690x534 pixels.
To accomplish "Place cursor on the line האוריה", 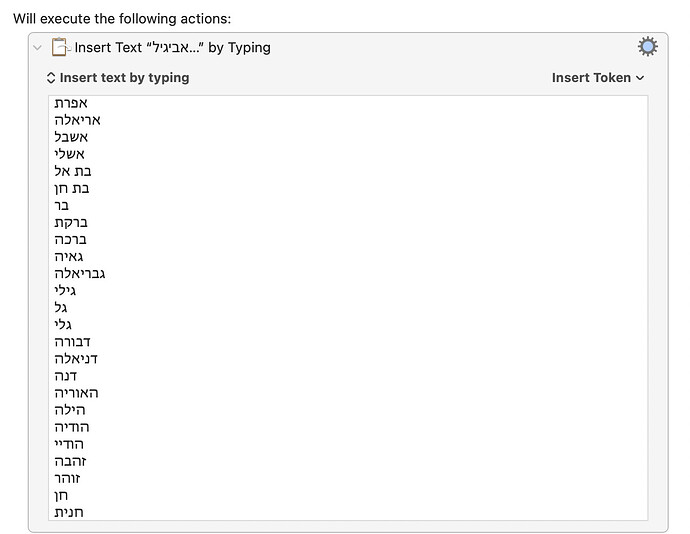I will pos(76,393).
